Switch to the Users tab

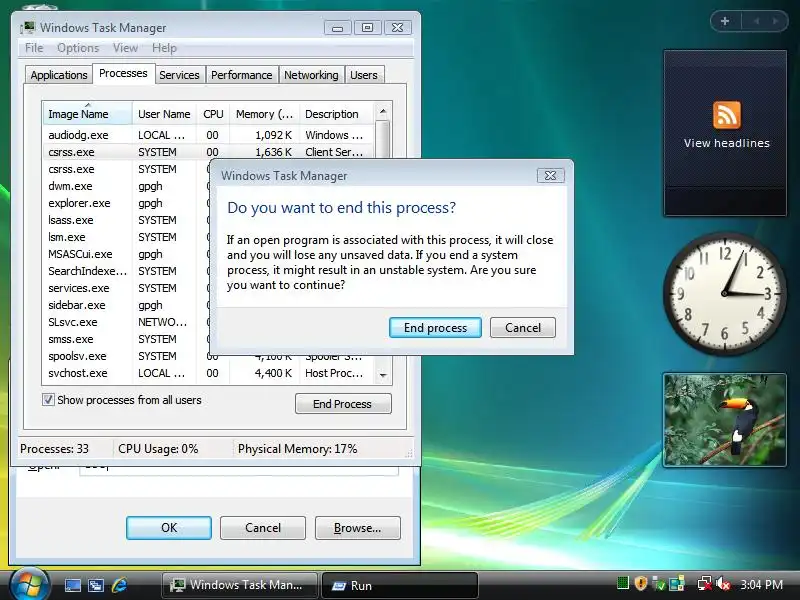coord(364,75)
